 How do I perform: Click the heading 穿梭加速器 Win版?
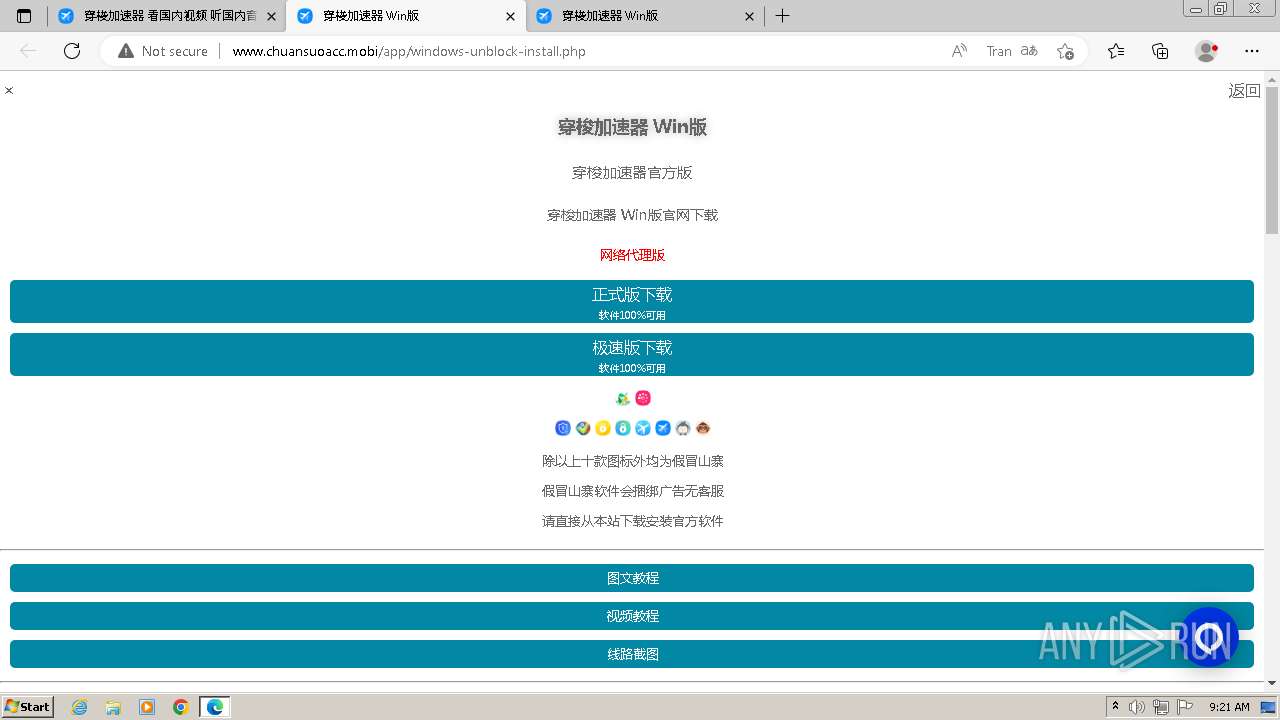click(632, 127)
